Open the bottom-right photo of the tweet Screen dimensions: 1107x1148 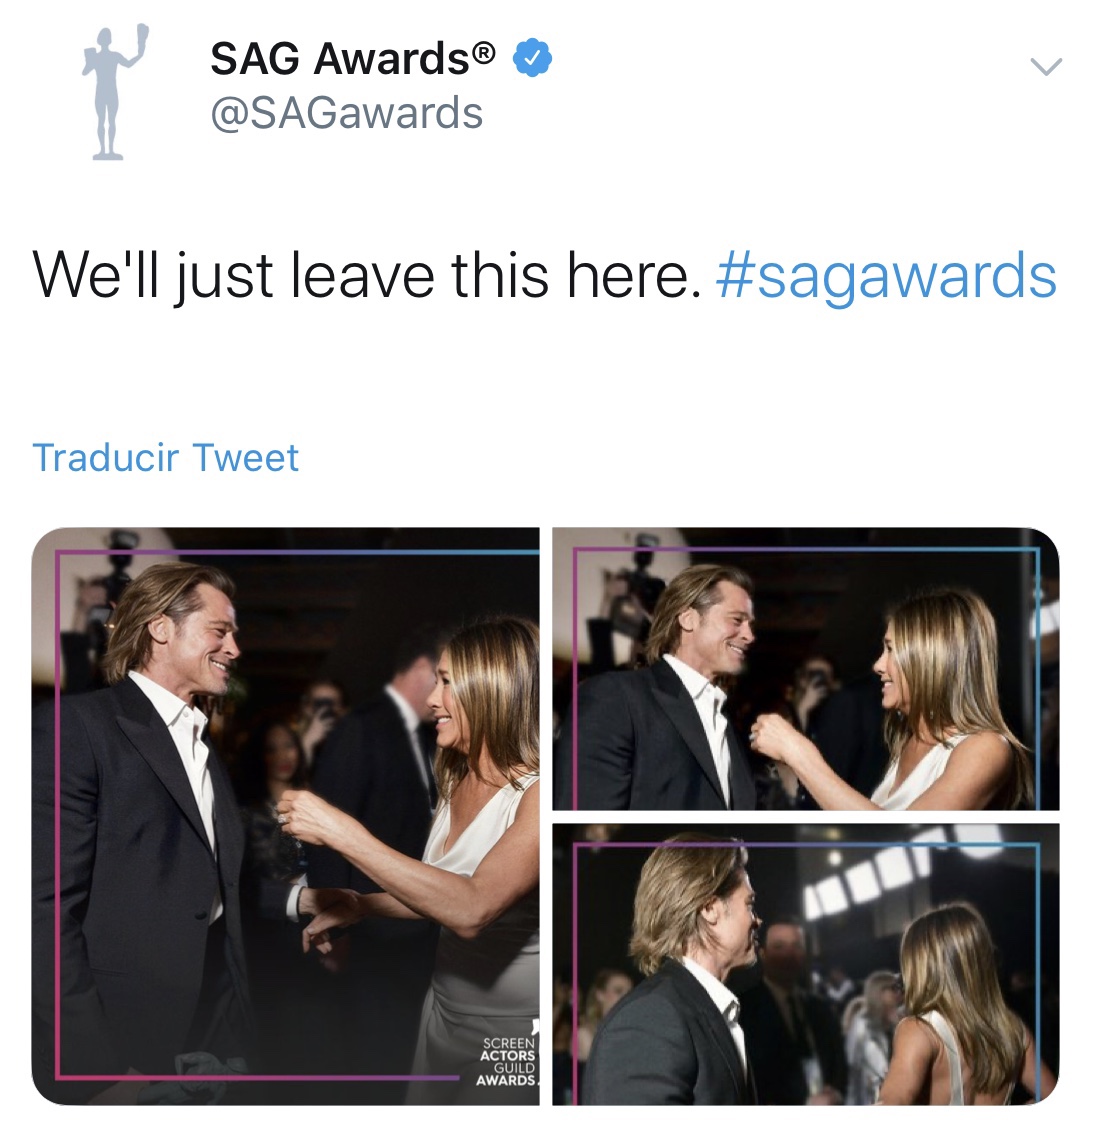point(806,964)
